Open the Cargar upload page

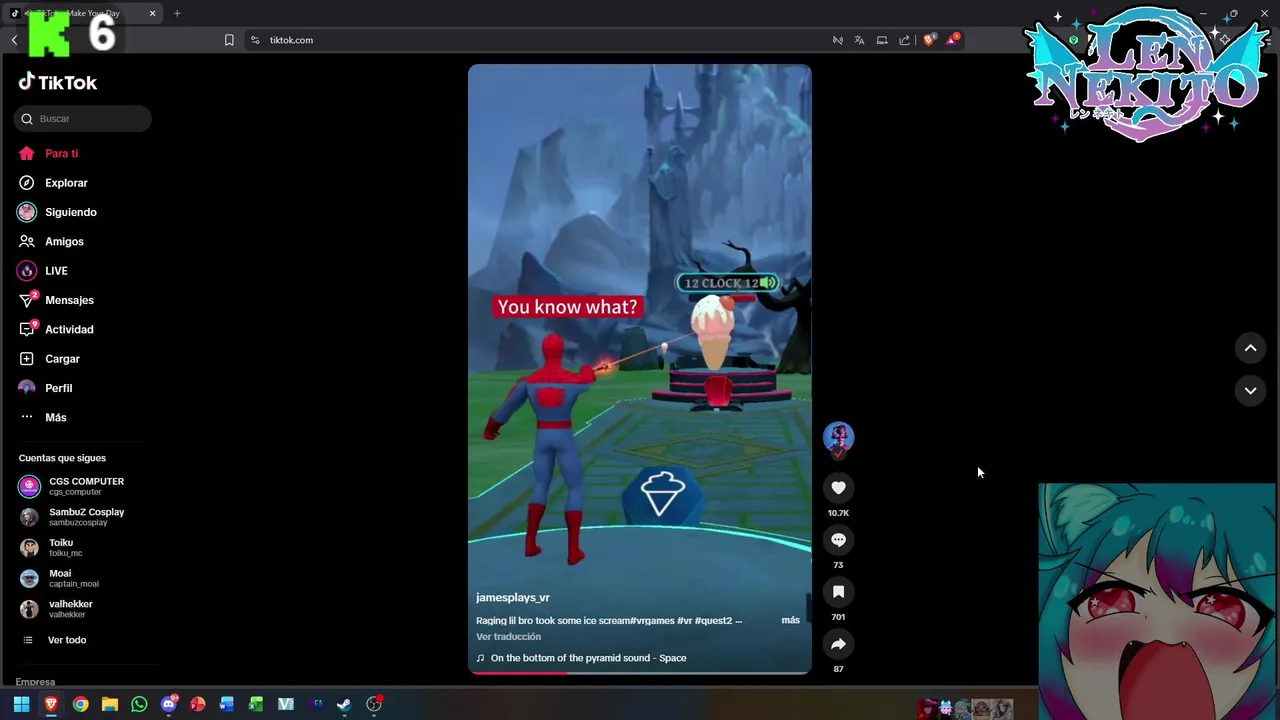(x=49, y=359)
